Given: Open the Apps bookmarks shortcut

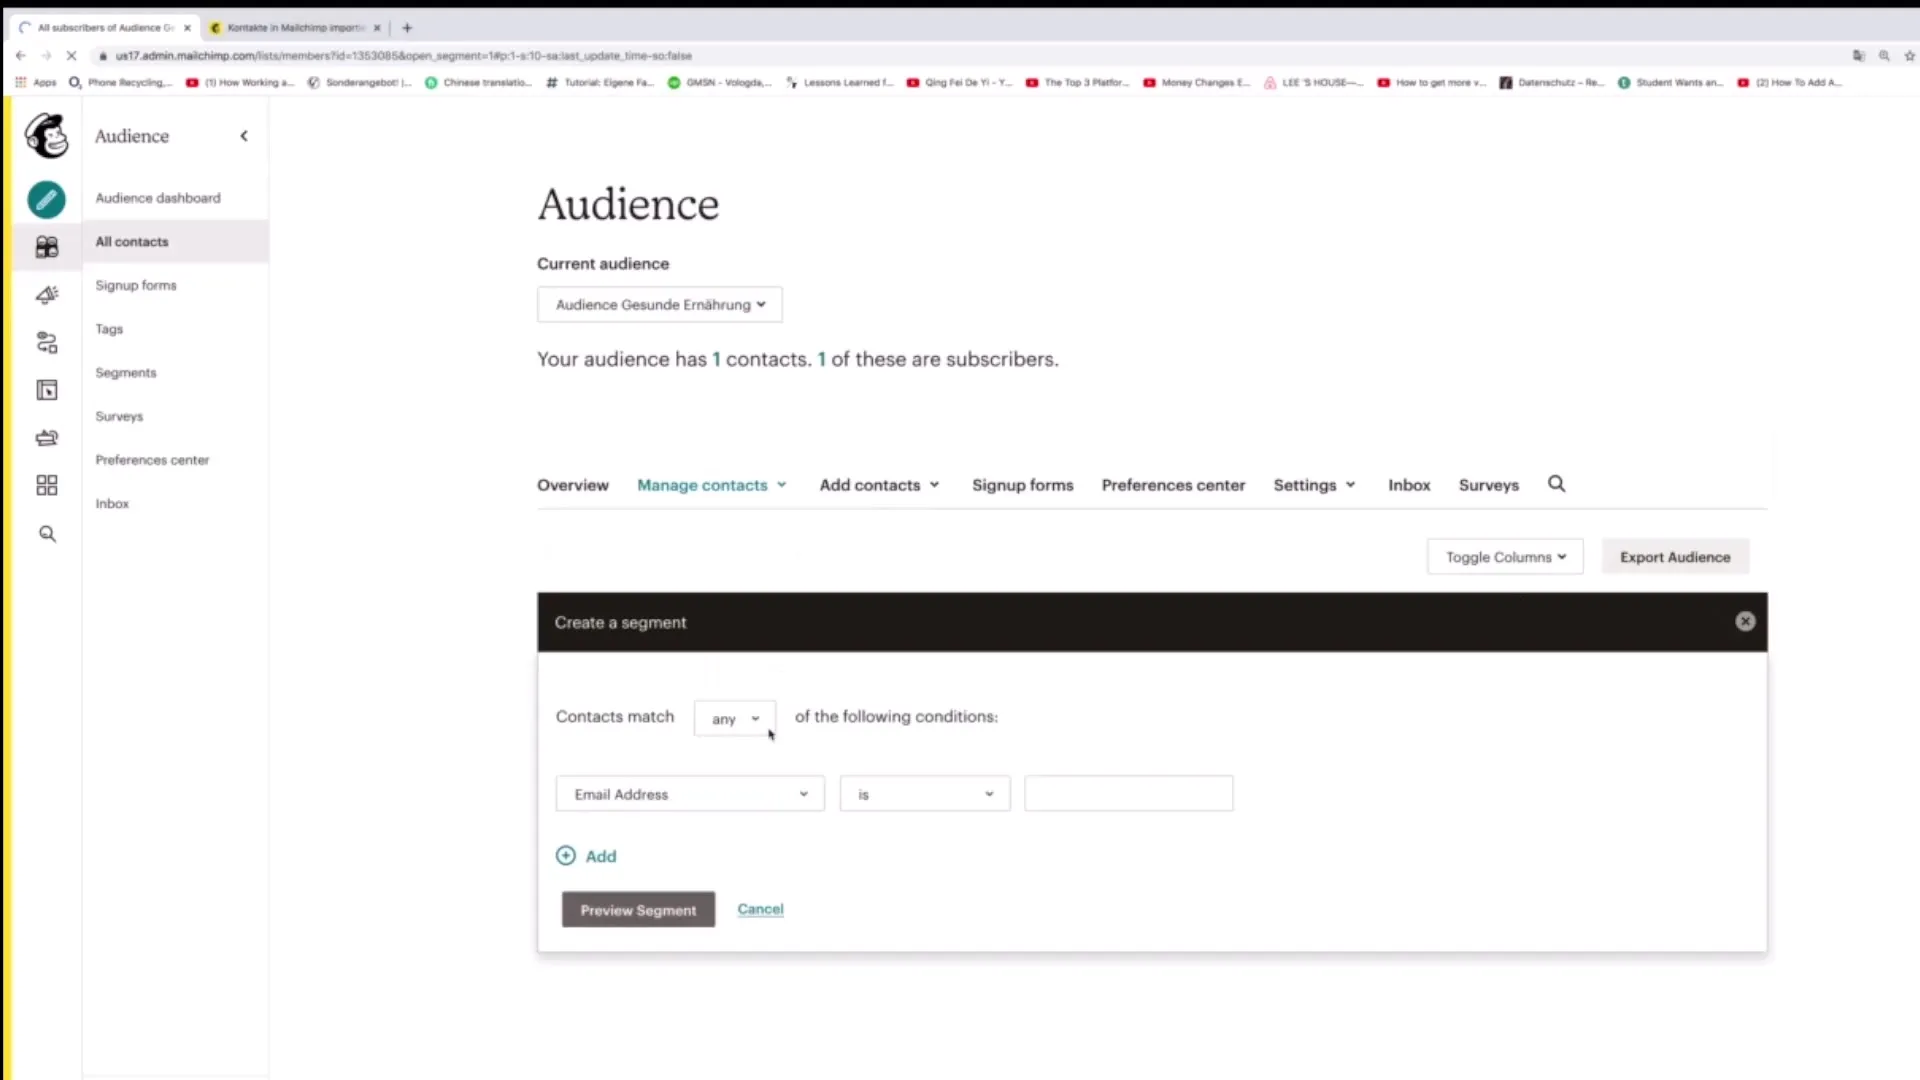Looking at the screenshot, I should pos(36,83).
